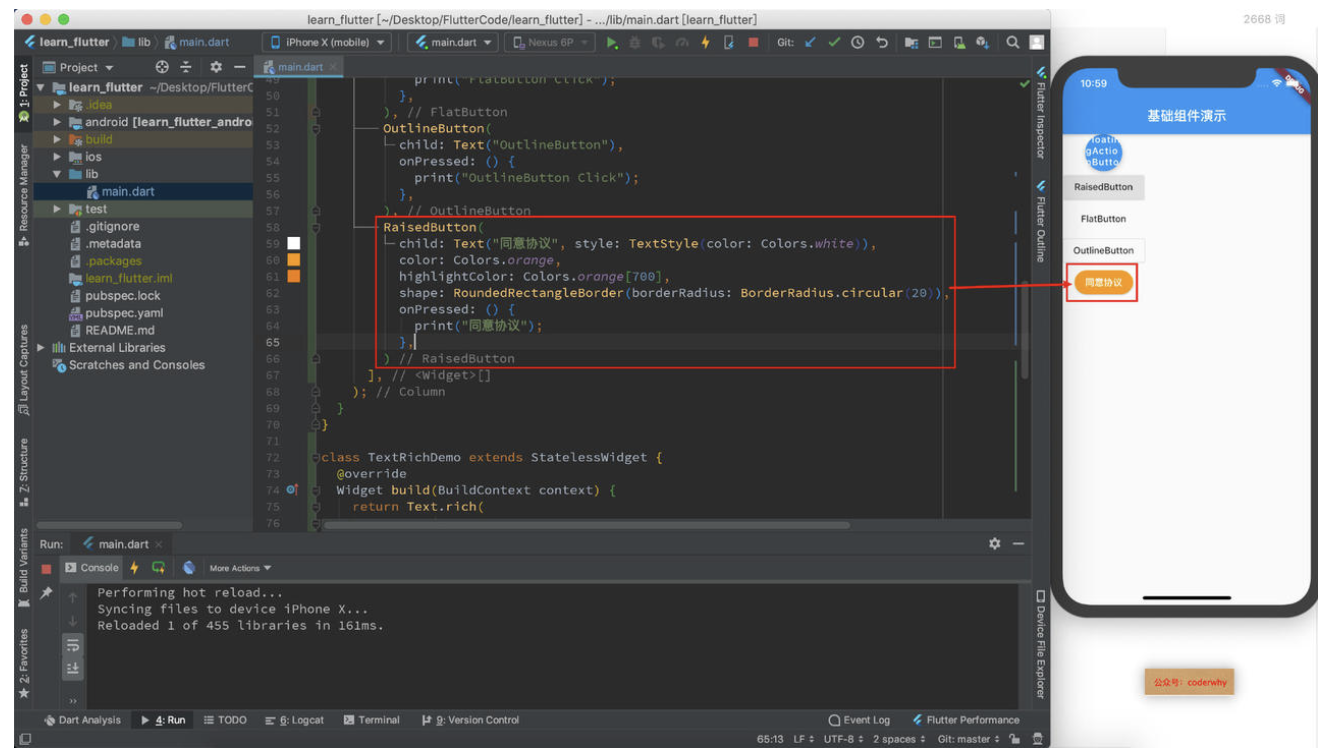Open Project panel settings gear
This screenshot has height=750, width=1324.
pos(215,67)
